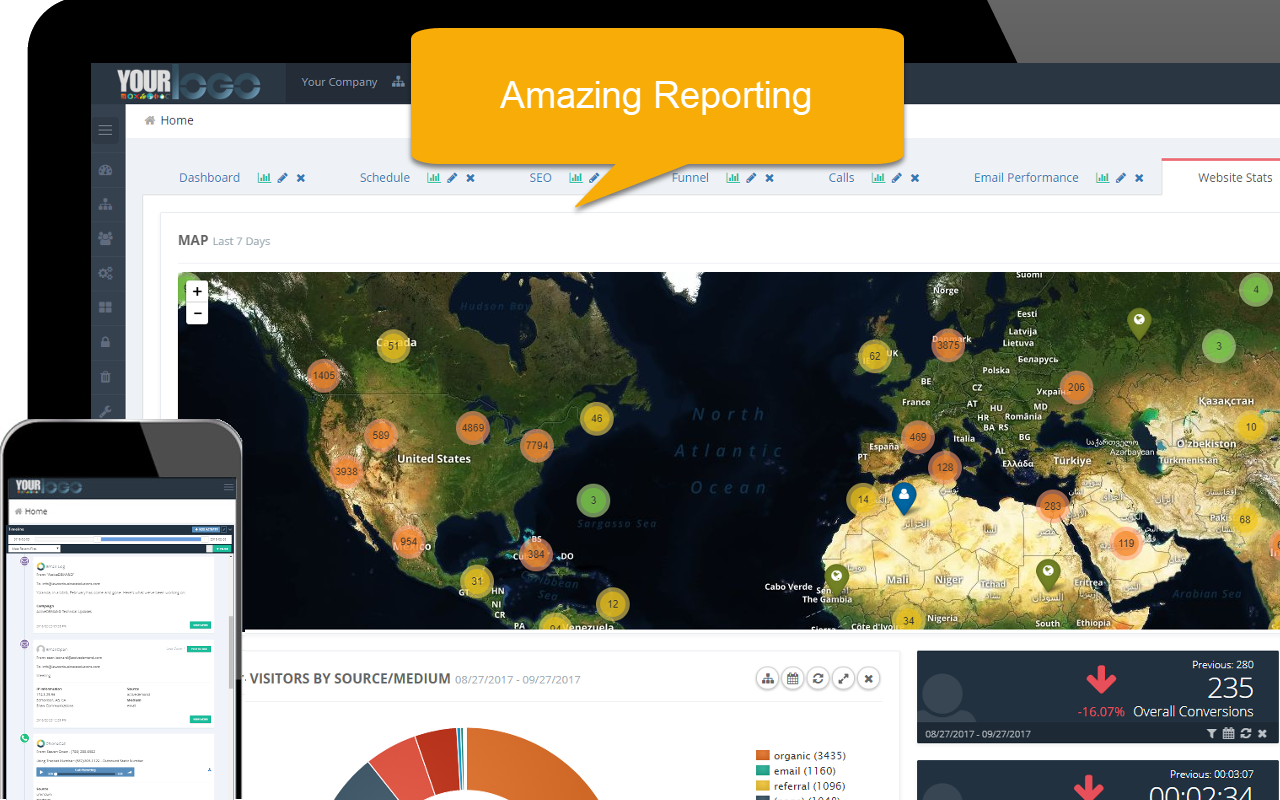The image size is (1280, 800).
Task: Refresh the Visitors by Source widget
Action: point(818,677)
